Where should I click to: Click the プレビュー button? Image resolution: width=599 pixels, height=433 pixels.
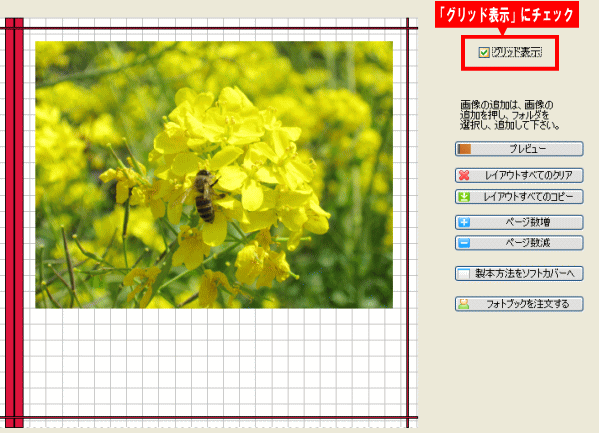pos(519,149)
